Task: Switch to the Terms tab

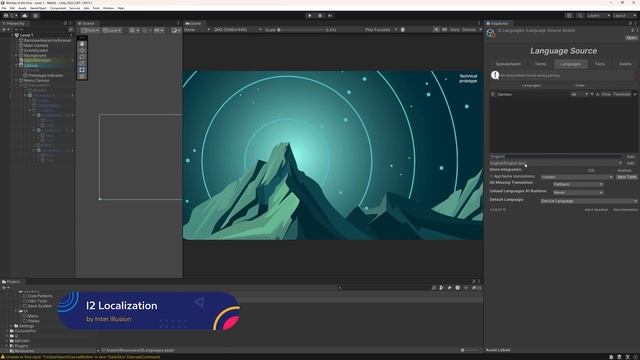Action: coord(540,64)
